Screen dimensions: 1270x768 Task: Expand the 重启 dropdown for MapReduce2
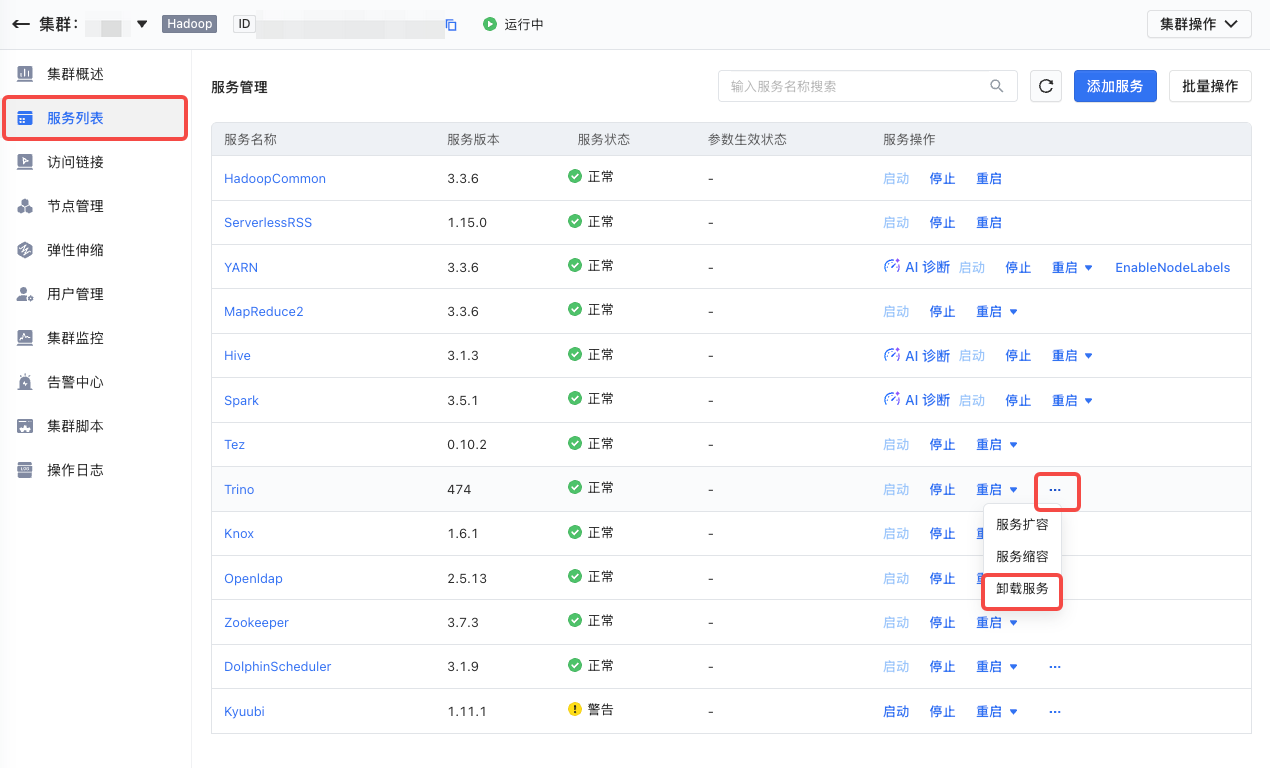coord(1013,312)
